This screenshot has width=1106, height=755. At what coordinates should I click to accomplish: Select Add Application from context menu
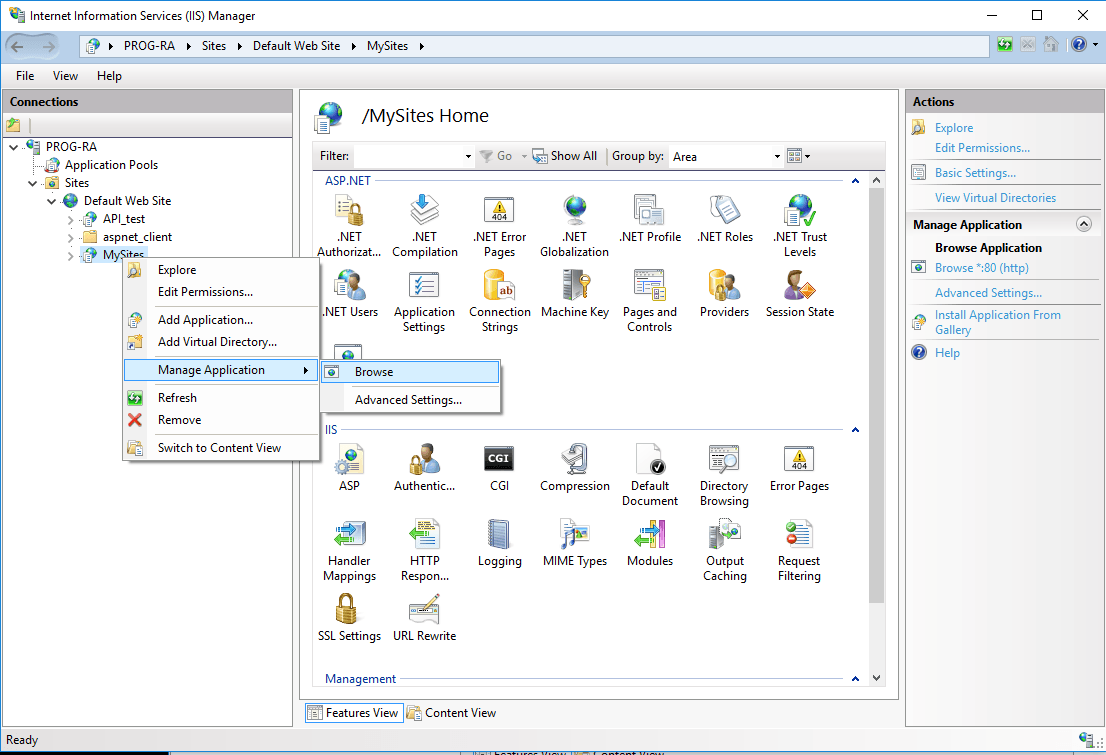pos(221,320)
